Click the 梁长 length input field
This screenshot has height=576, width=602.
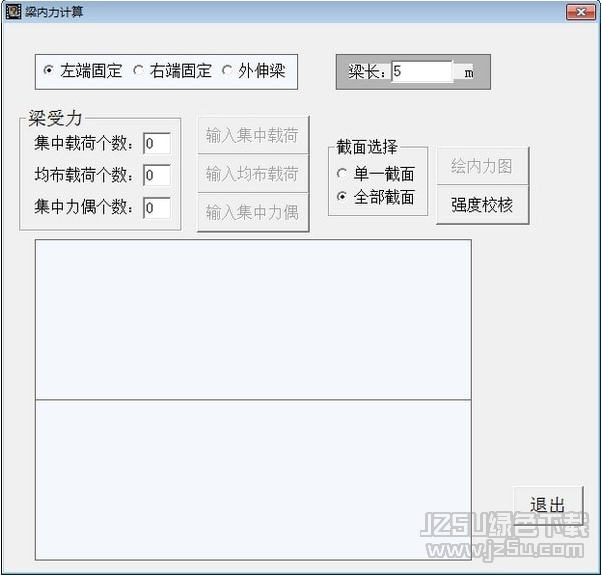[x=422, y=71]
